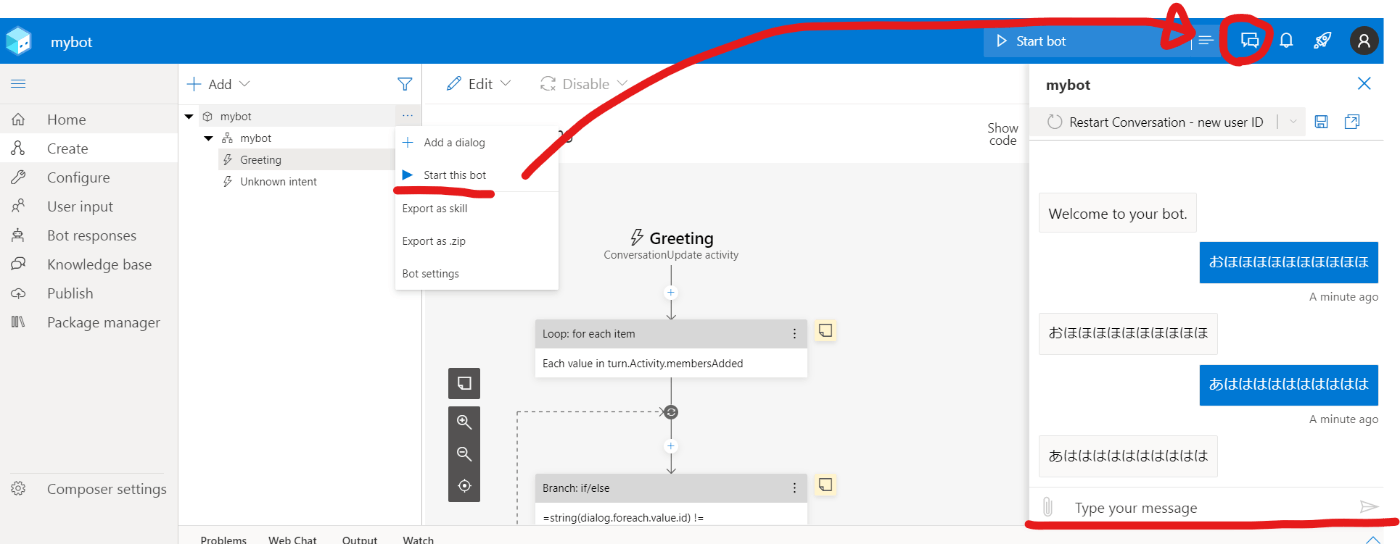
Task: Click the mybot more options ellipsis
Action: (x=407, y=116)
